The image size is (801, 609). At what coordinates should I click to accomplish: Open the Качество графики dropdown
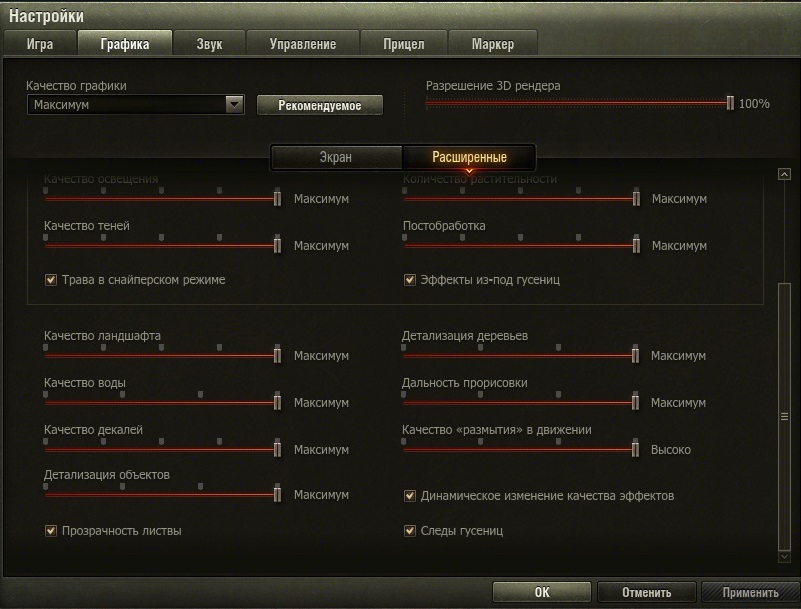135,105
